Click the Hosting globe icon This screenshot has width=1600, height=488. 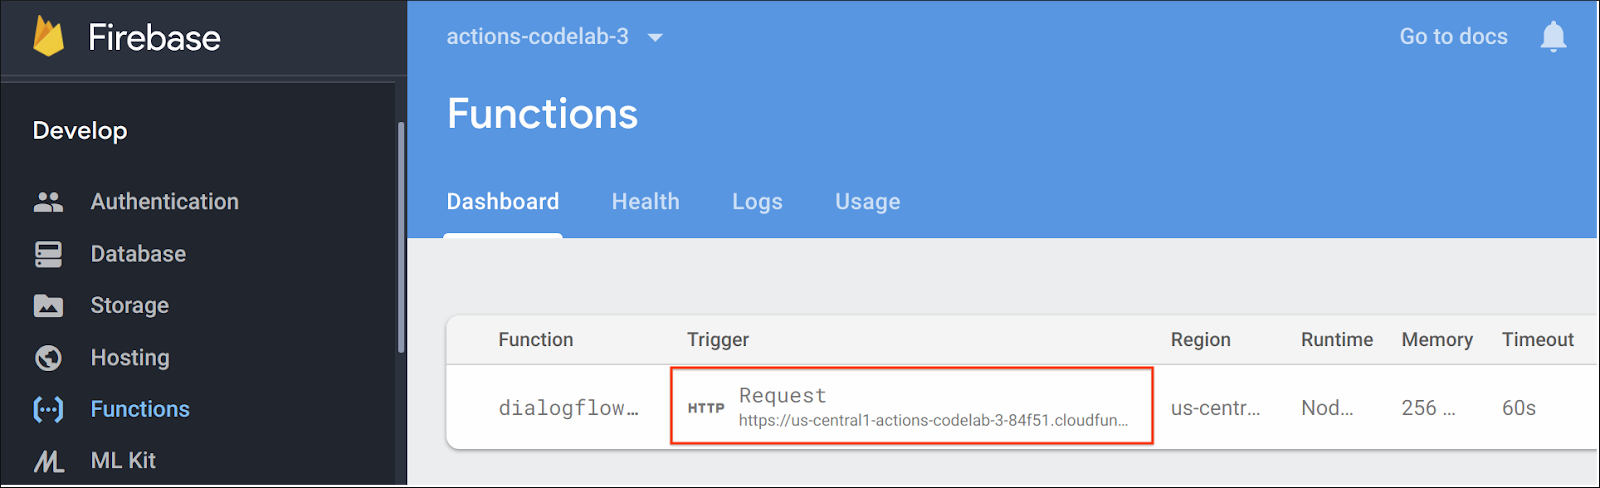tap(48, 358)
